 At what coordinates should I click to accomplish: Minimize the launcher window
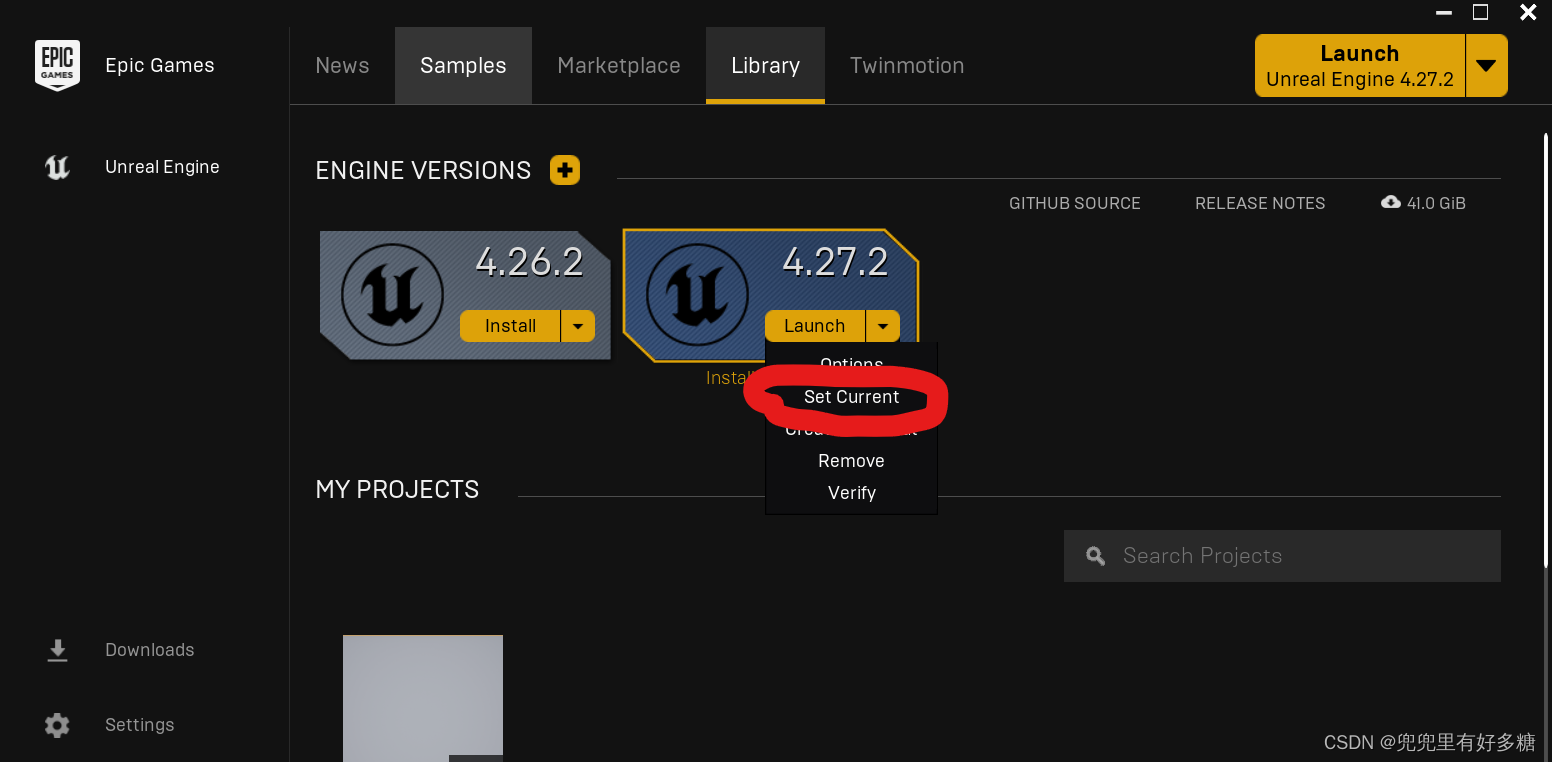tap(1443, 13)
